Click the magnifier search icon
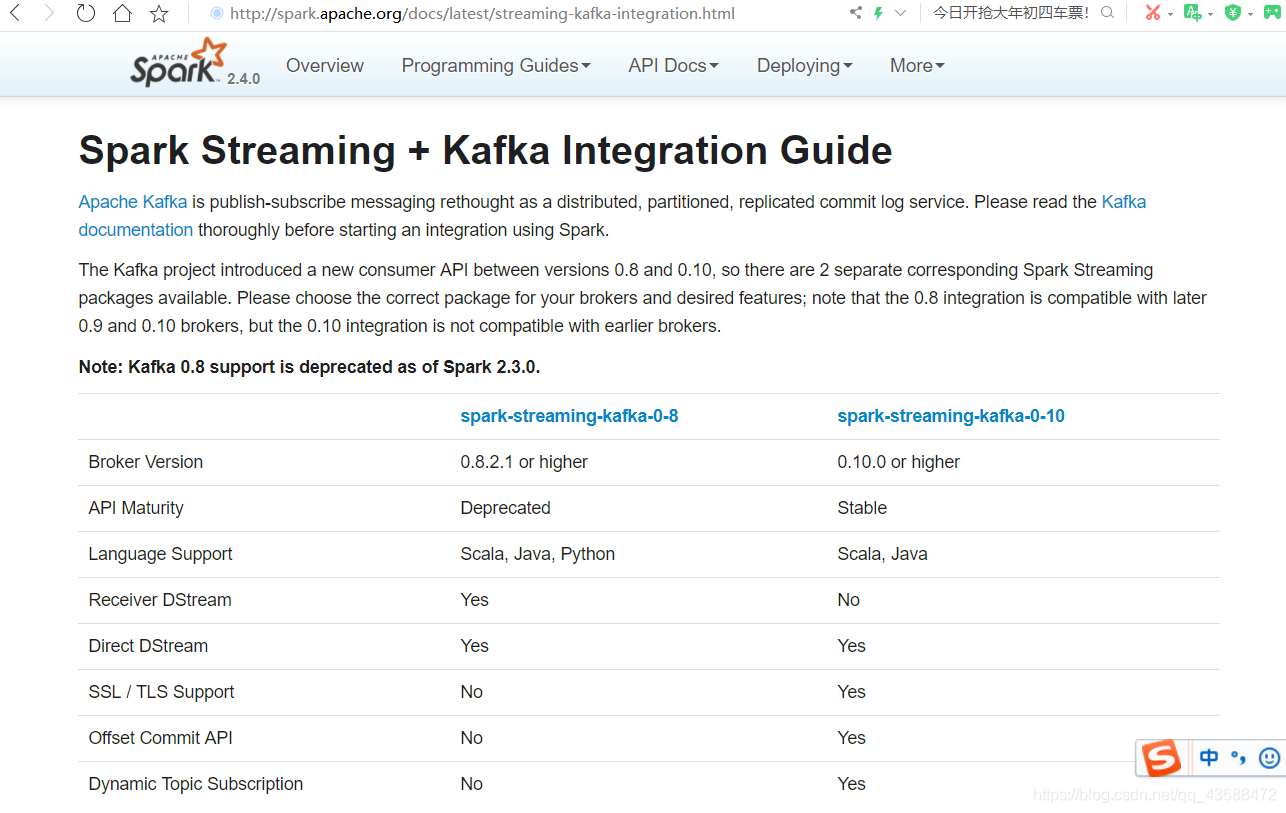This screenshot has height=813, width=1286. [x=1107, y=13]
